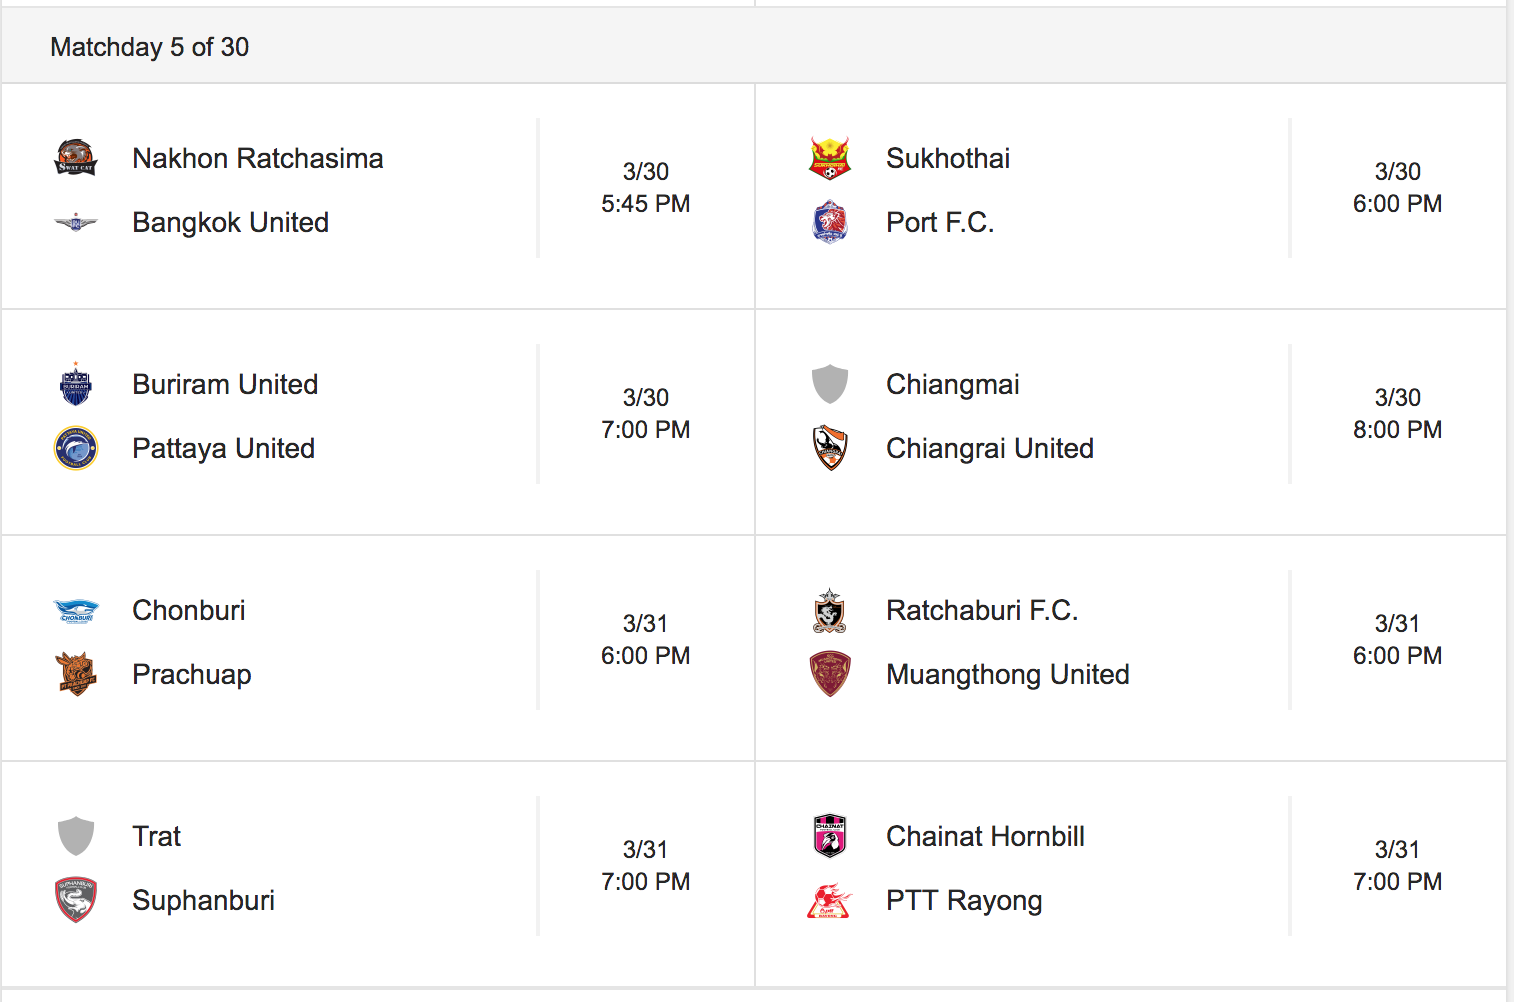Click the Port F.C. team crest

point(830,222)
